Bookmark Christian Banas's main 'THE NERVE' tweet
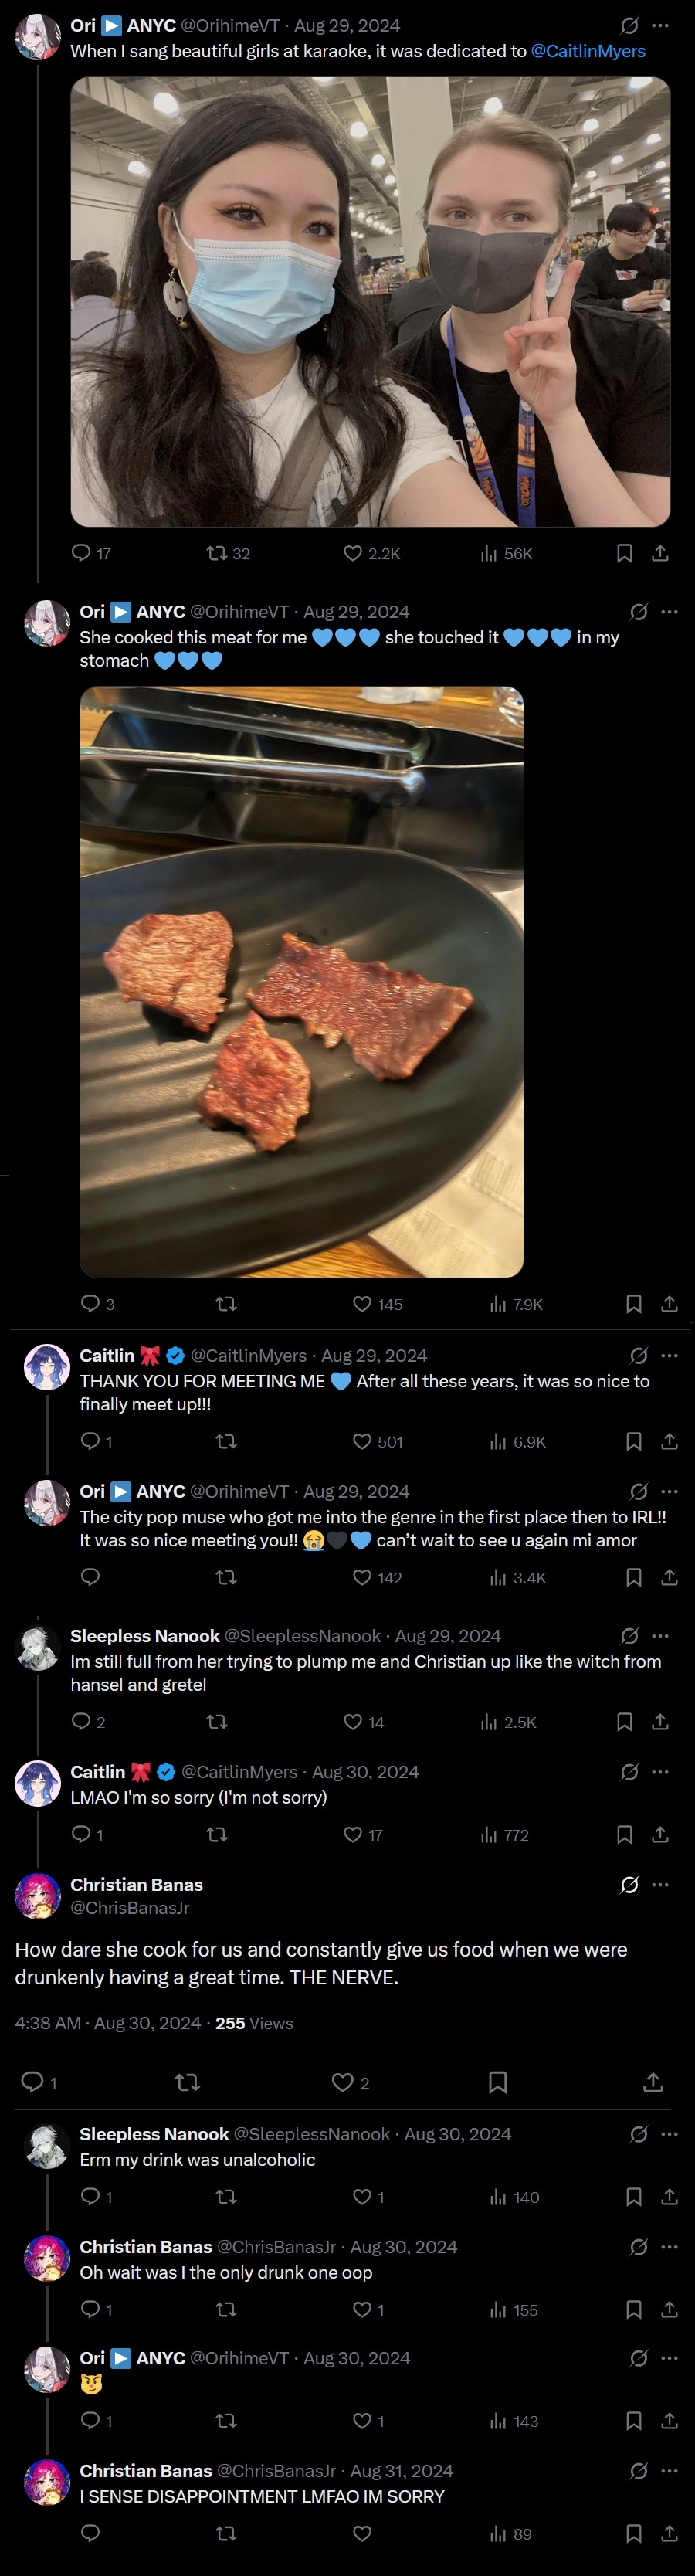Screen dimensions: 695x2576 497,2082
